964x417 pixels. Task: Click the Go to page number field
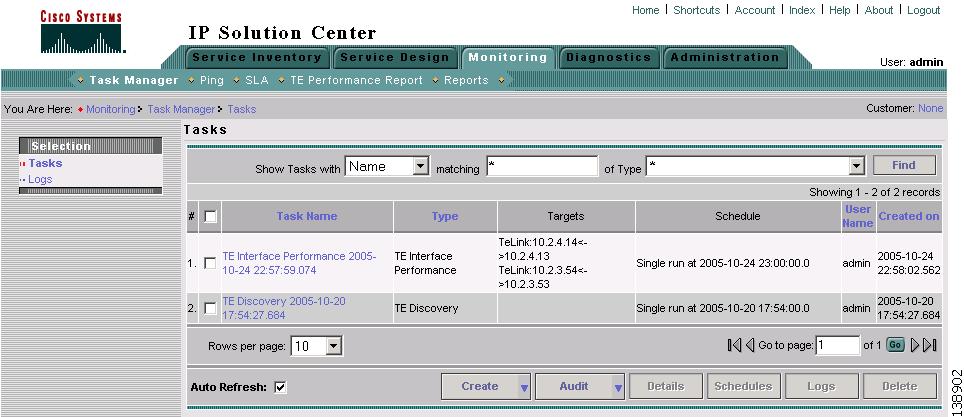pos(837,346)
